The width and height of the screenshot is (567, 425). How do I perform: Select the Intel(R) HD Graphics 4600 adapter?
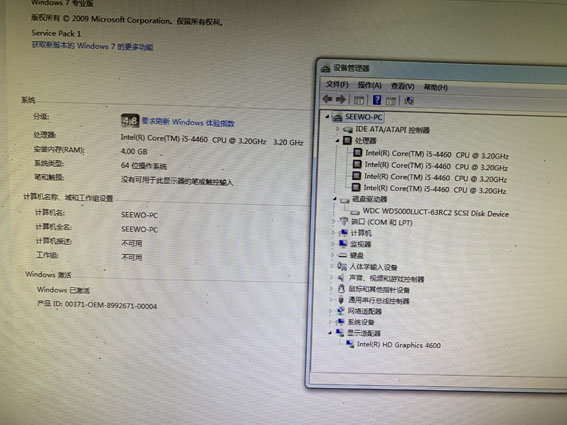pos(398,345)
